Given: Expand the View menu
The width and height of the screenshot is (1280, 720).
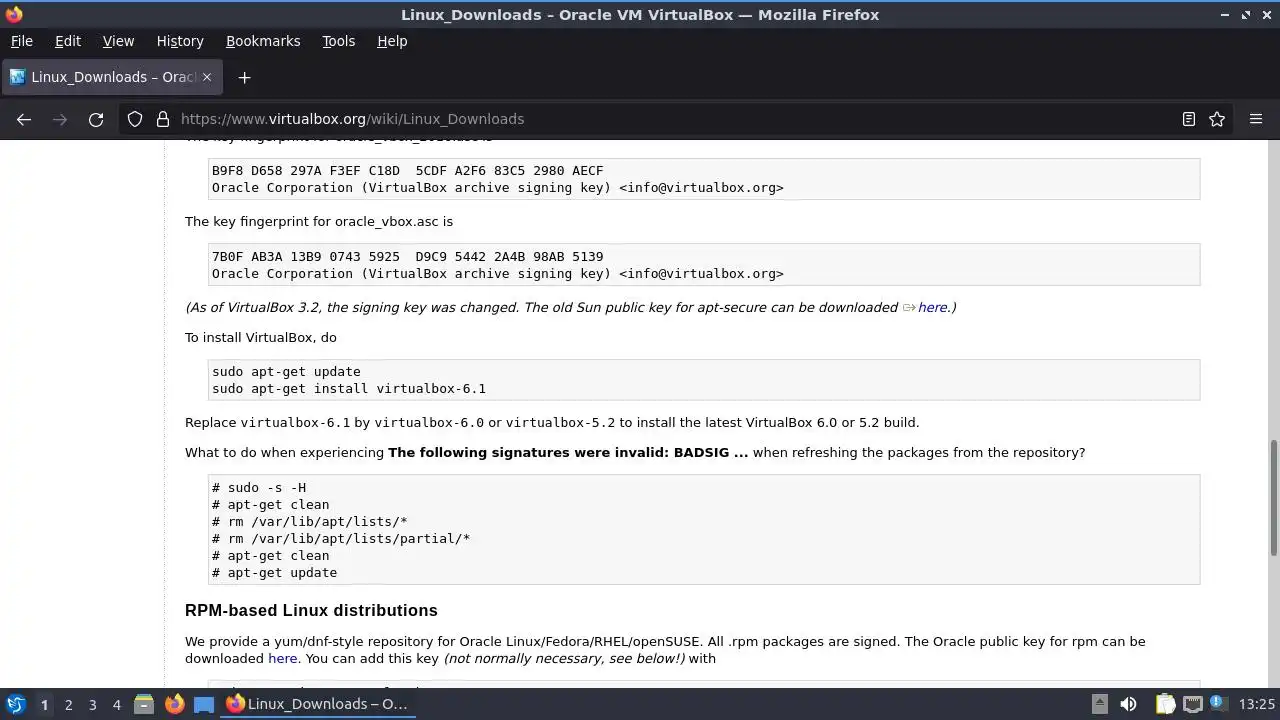Looking at the screenshot, I should click(118, 41).
